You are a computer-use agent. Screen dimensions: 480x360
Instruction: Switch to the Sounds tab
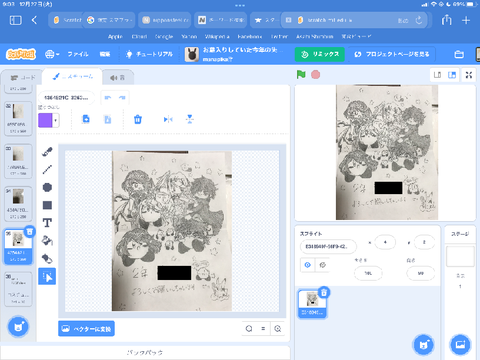point(117,77)
